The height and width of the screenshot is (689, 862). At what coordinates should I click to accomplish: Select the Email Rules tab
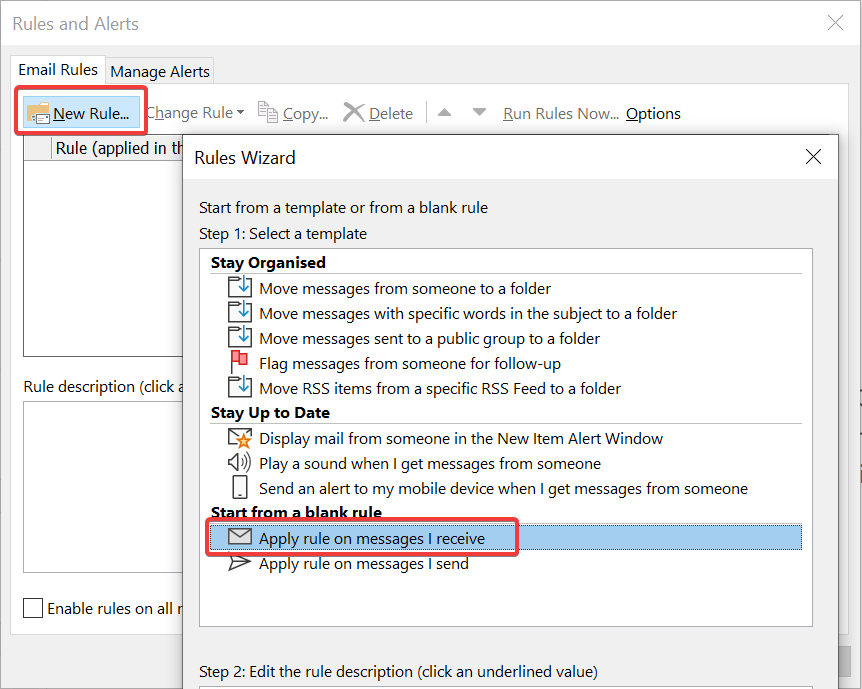coord(58,70)
